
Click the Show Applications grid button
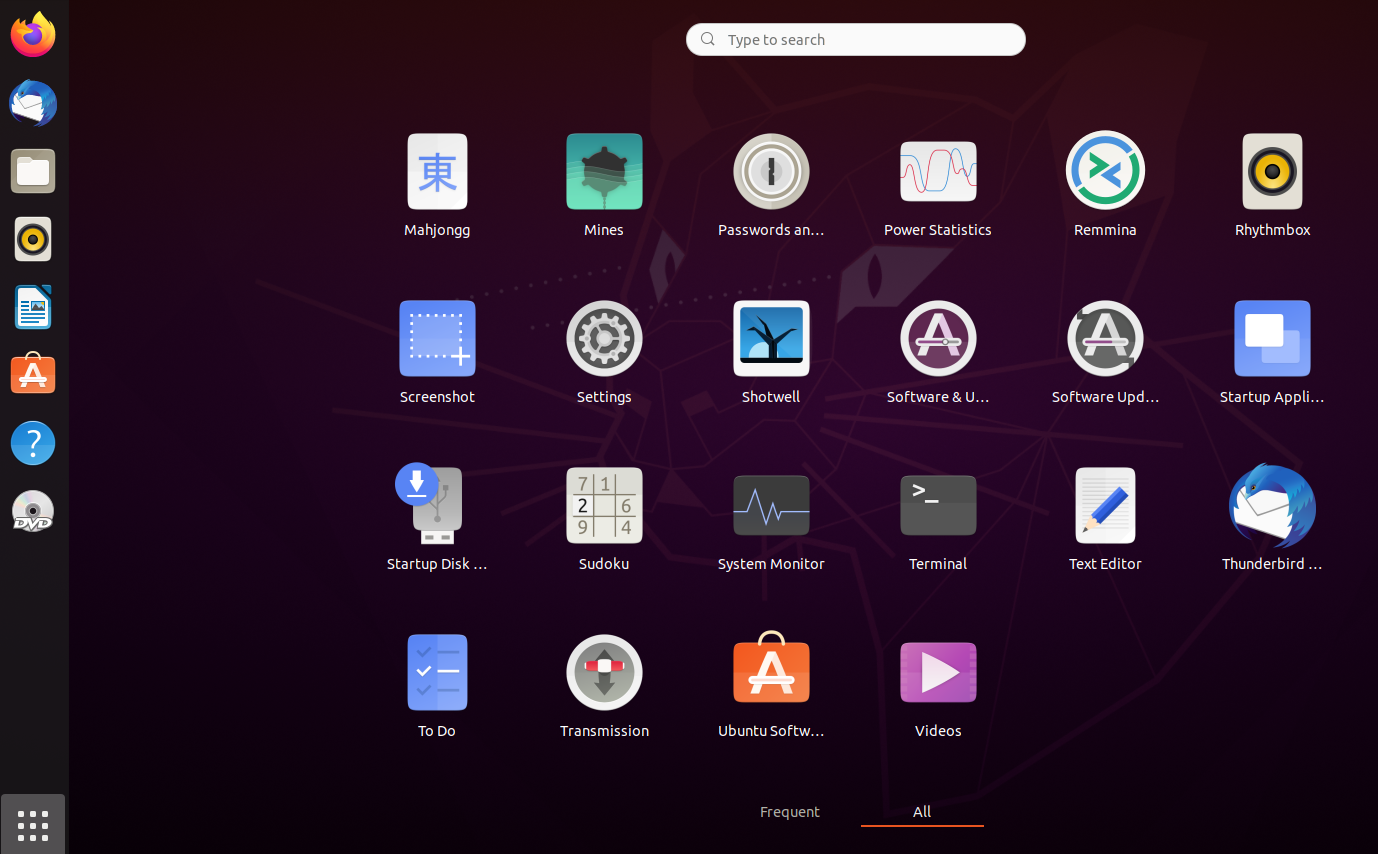tap(33, 825)
